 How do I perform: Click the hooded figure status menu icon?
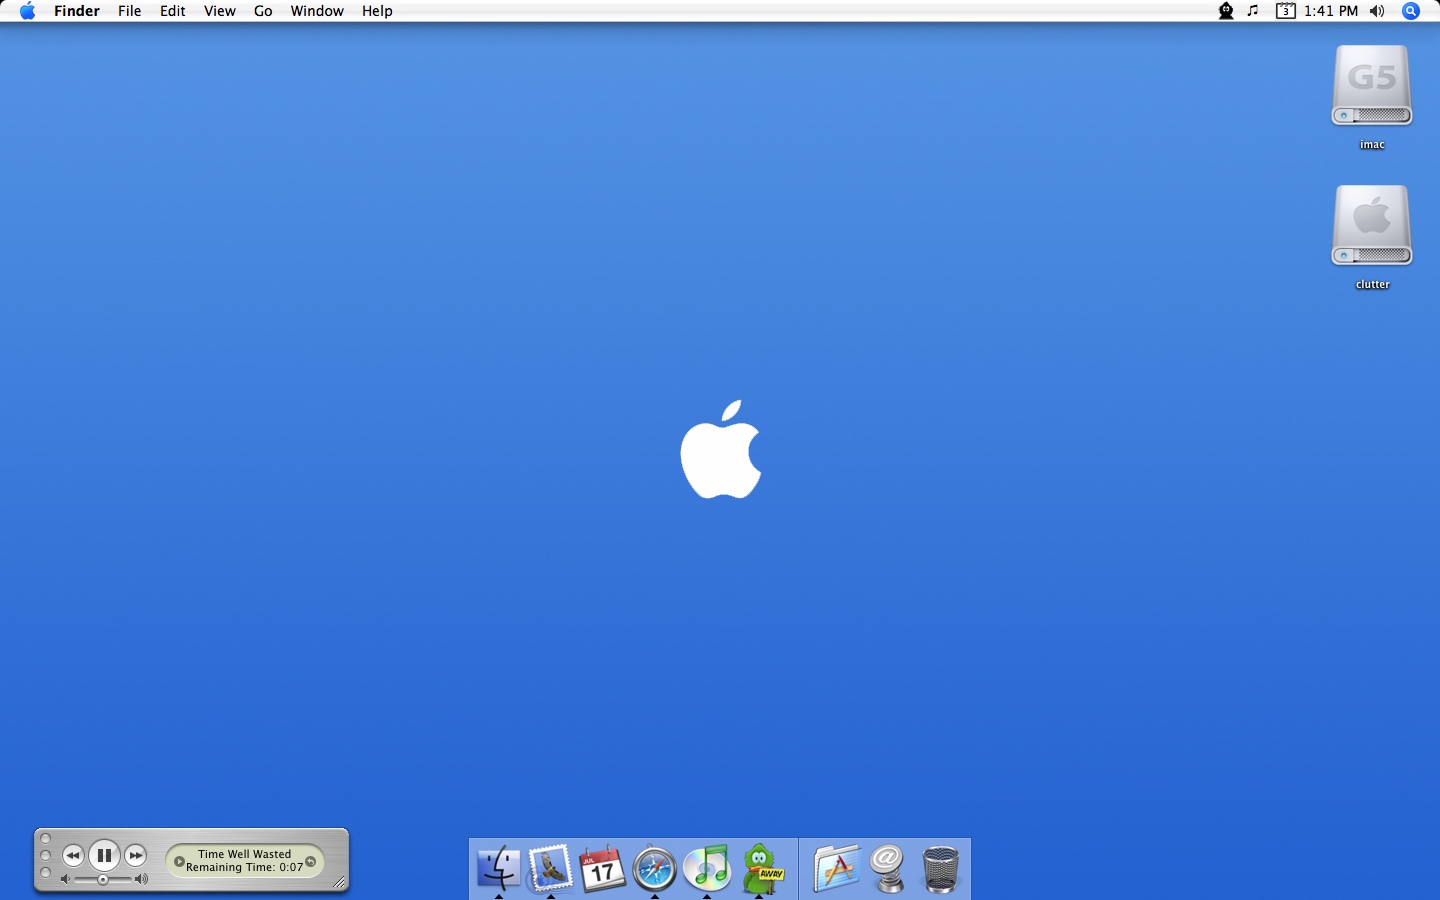click(1226, 11)
